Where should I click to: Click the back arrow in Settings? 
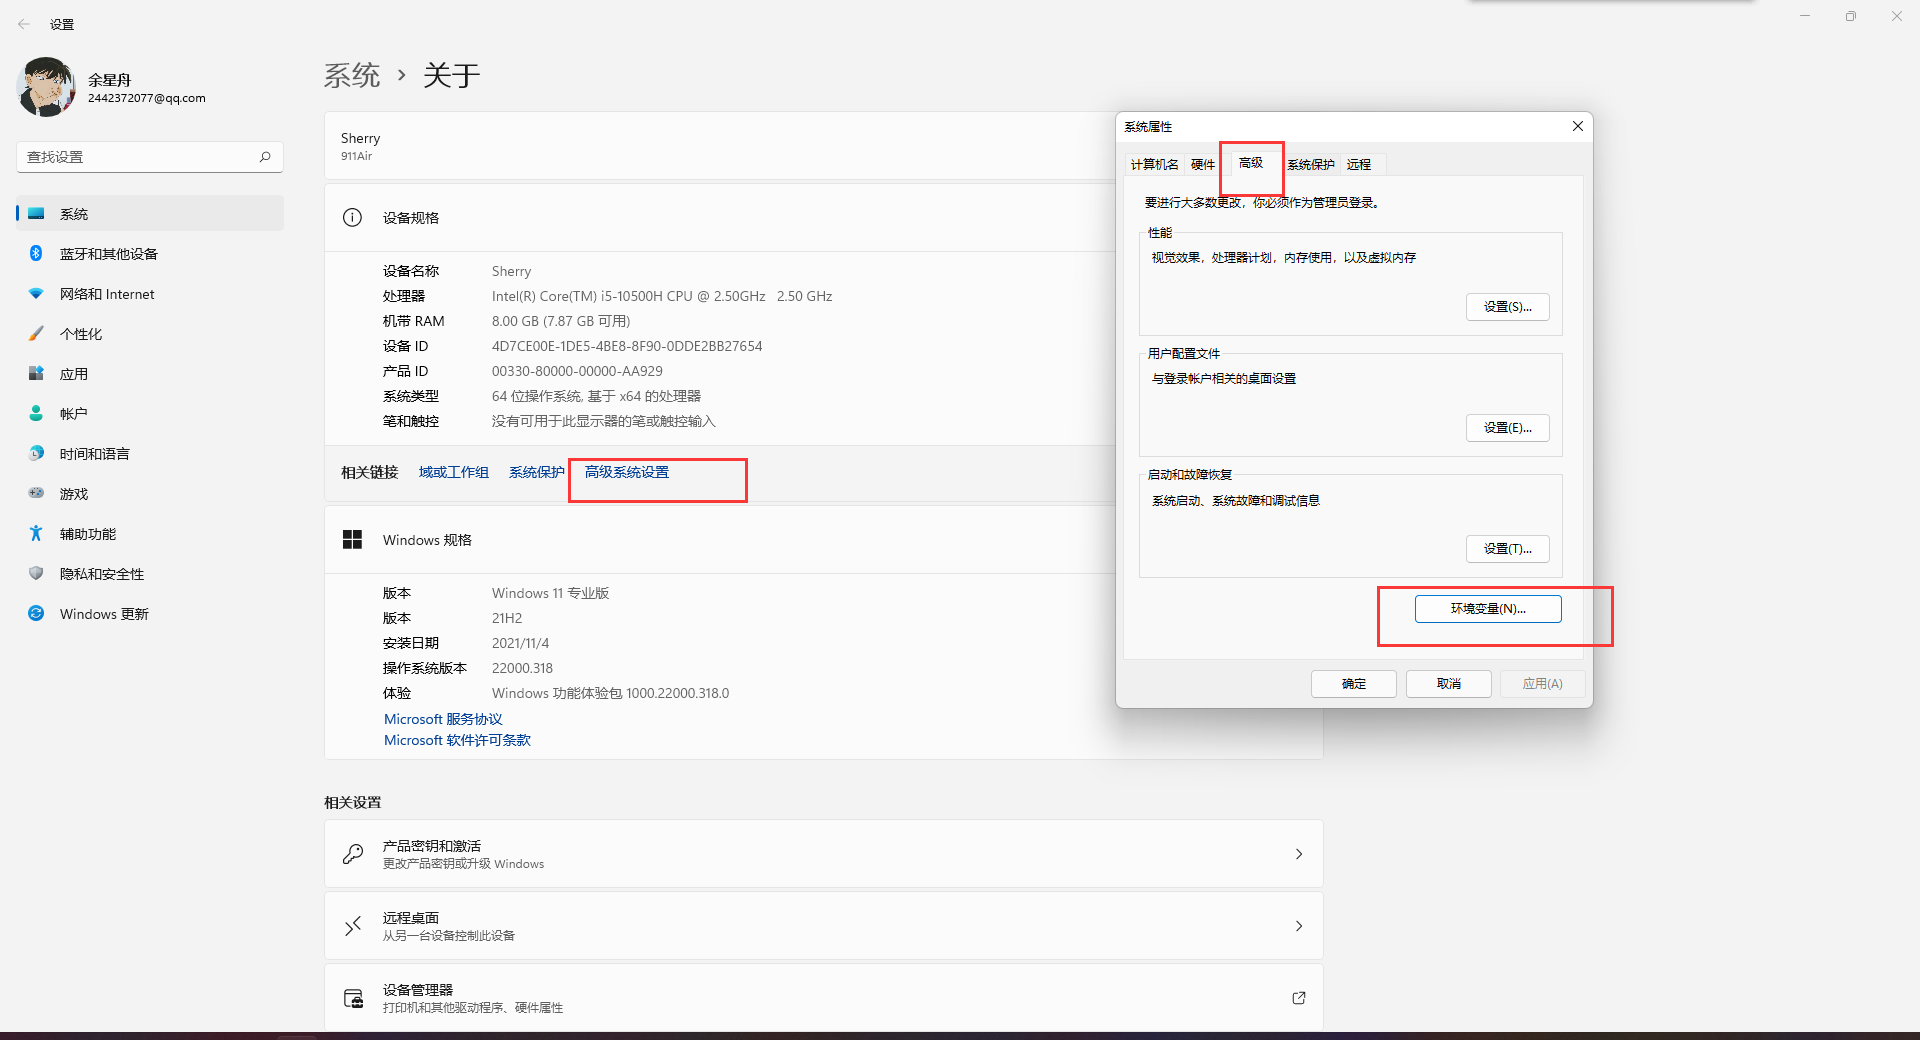[x=23, y=24]
